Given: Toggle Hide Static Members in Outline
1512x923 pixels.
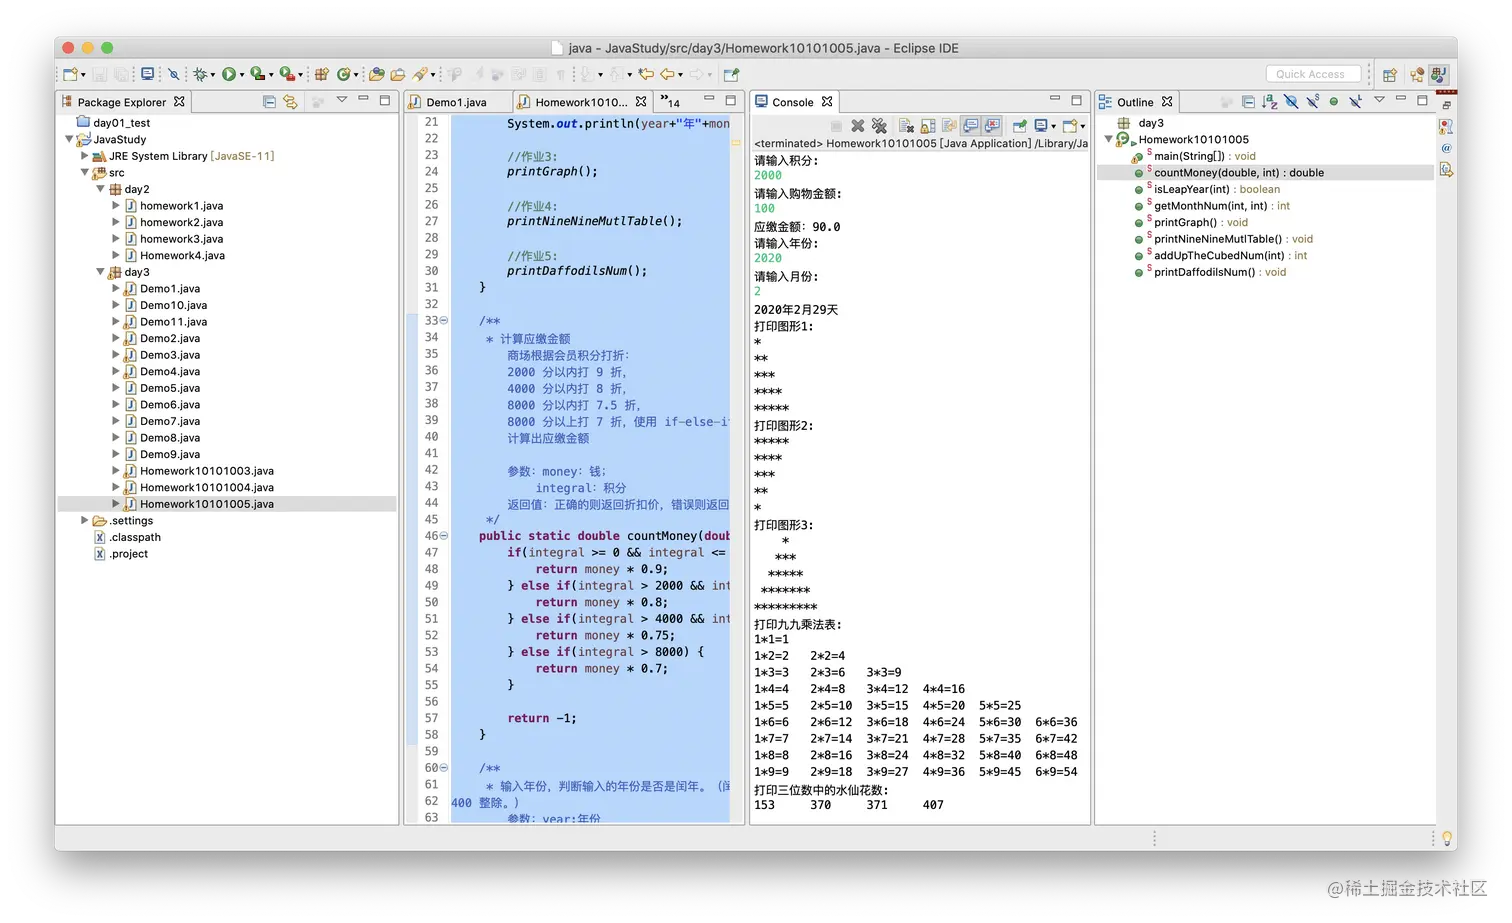Looking at the screenshot, I should [x=1312, y=101].
